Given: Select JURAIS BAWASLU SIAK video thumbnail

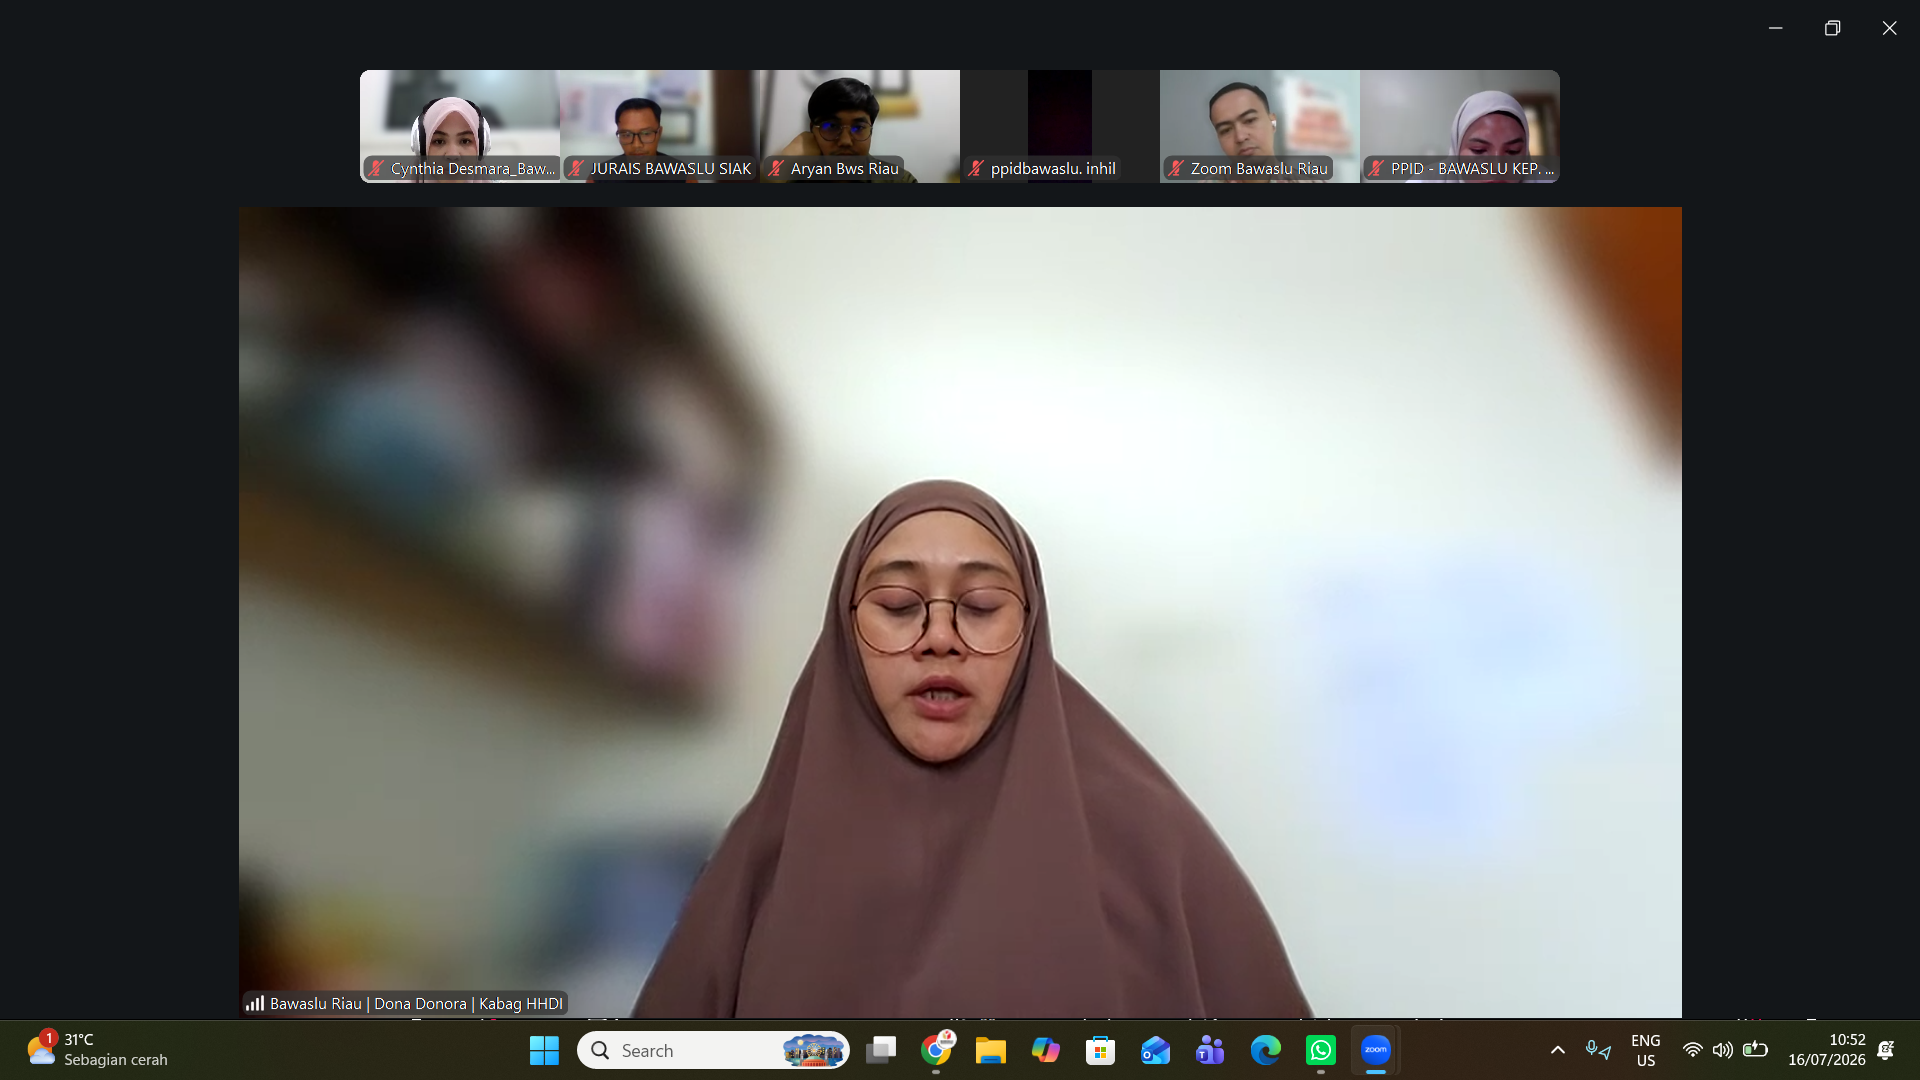Looking at the screenshot, I should 660,126.
